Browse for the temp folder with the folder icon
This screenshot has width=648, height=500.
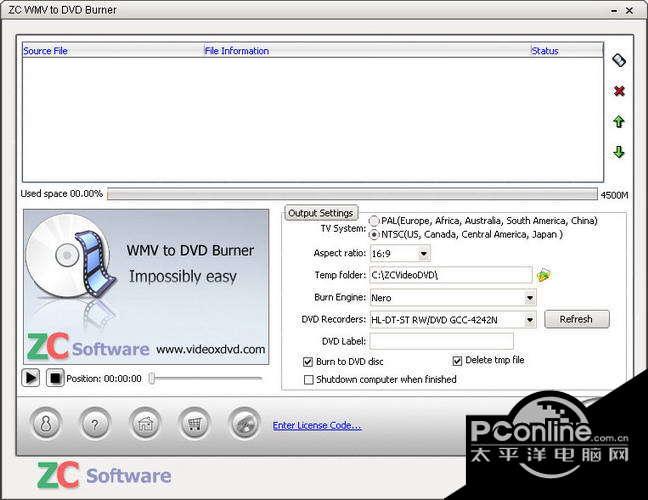coord(543,275)
